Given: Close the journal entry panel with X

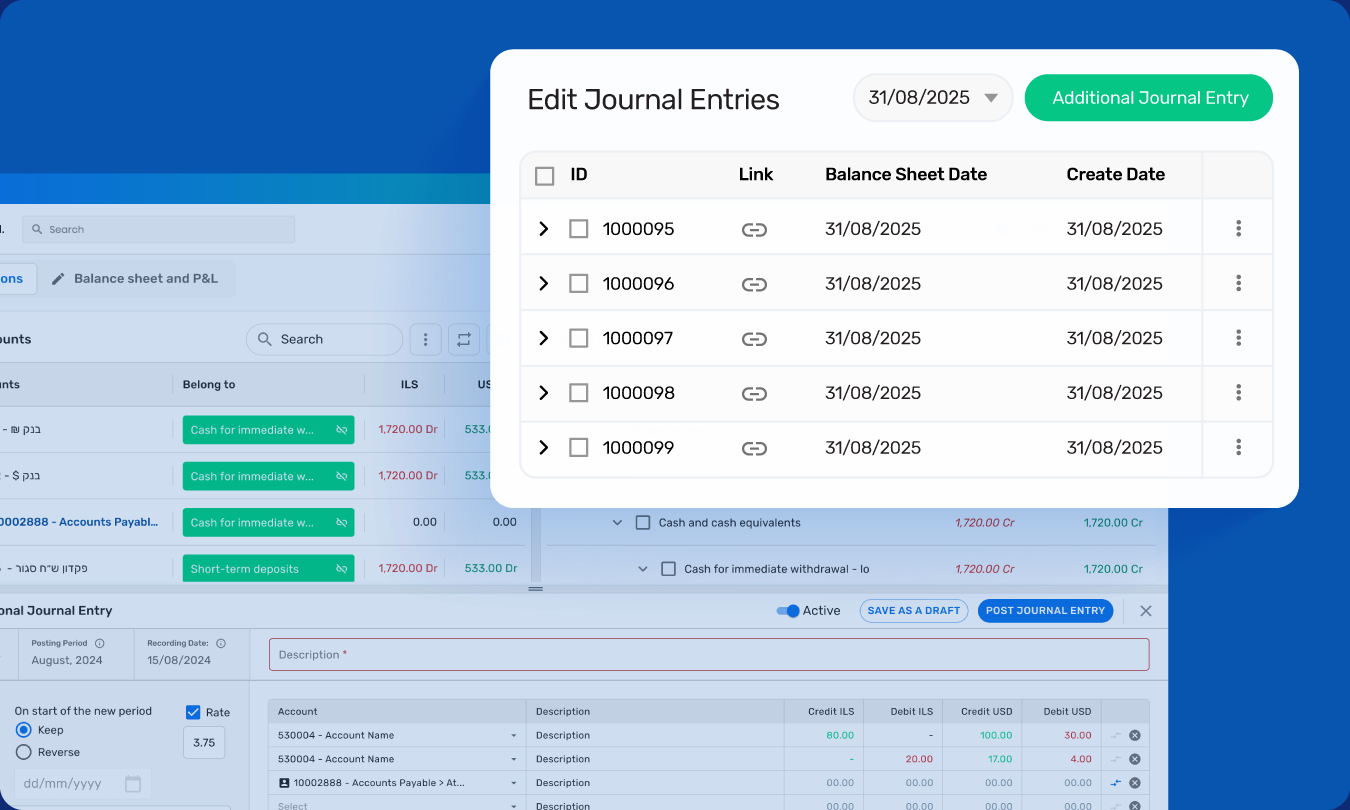Looking at the screenshot, I should [1146, 611].
